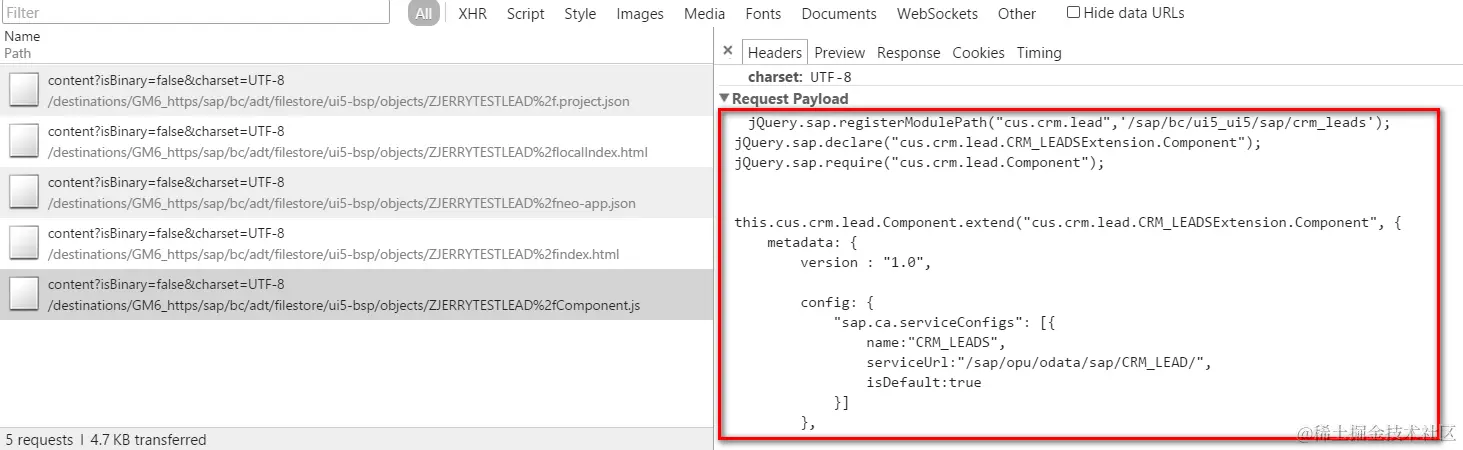Select the localIndex.html request row
Viewport: 1463px width, 450px height.
(x=357, y=142)
